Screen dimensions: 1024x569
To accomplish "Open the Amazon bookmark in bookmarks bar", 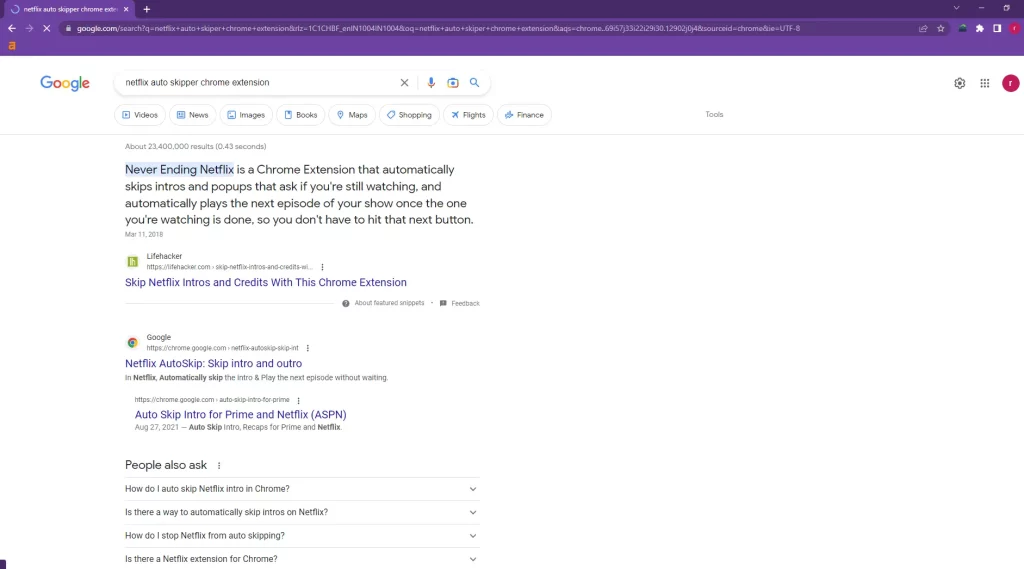I will coord(12,46).
